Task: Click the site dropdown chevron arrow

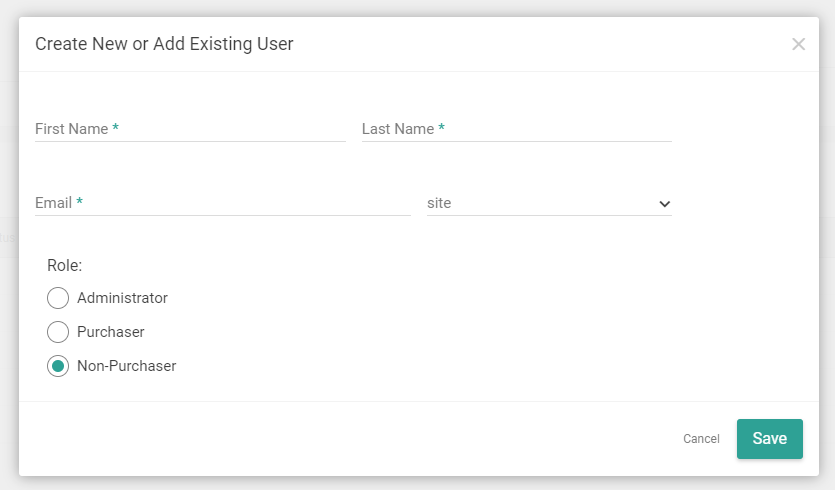Action: (664, 204)
